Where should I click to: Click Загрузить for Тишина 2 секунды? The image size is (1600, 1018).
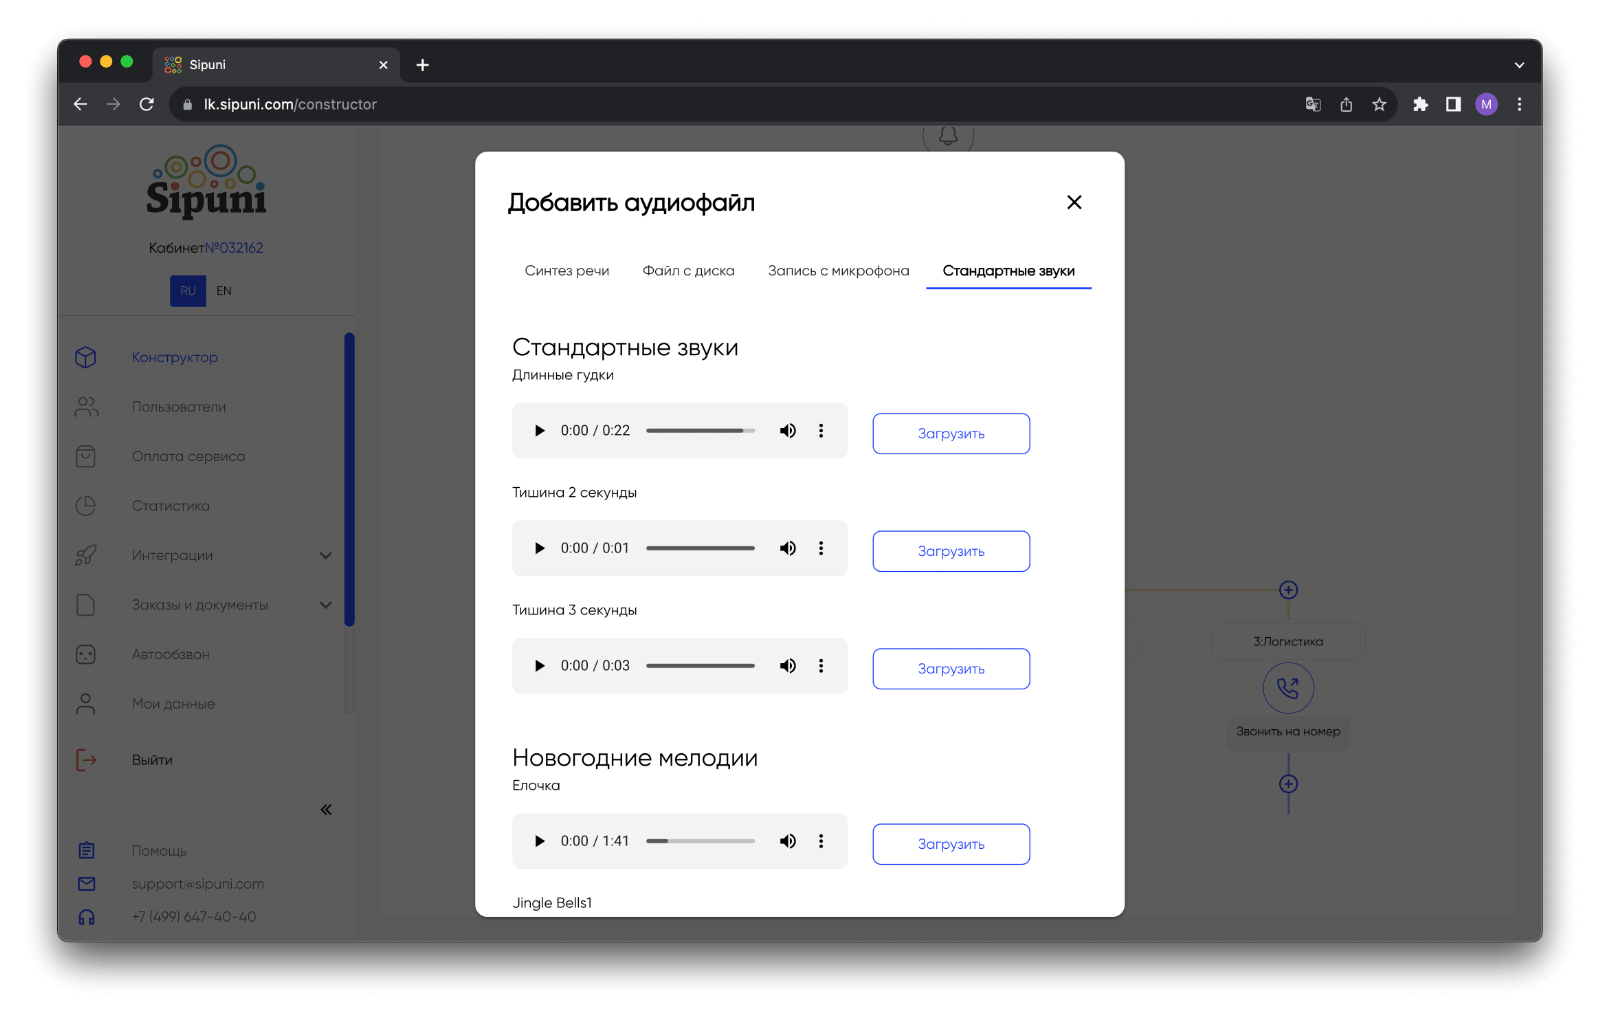(x=951, y=551)
